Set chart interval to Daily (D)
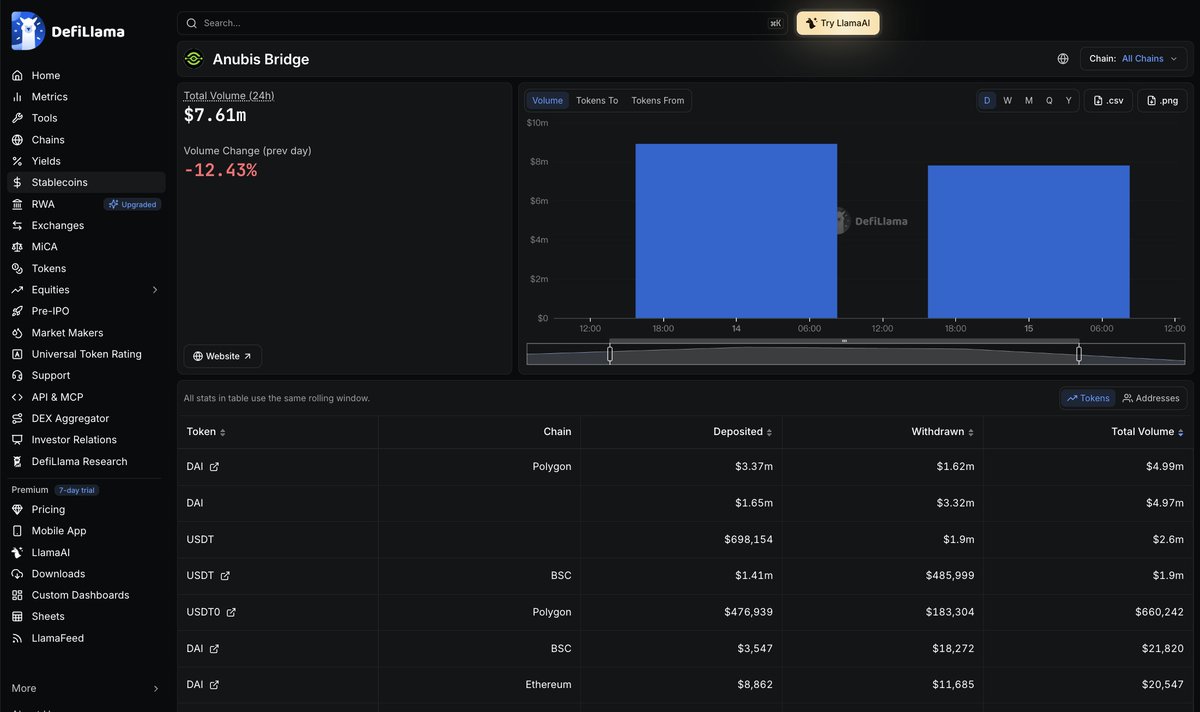The height and width of the screenshot is (712, 1200). (987, 100)
